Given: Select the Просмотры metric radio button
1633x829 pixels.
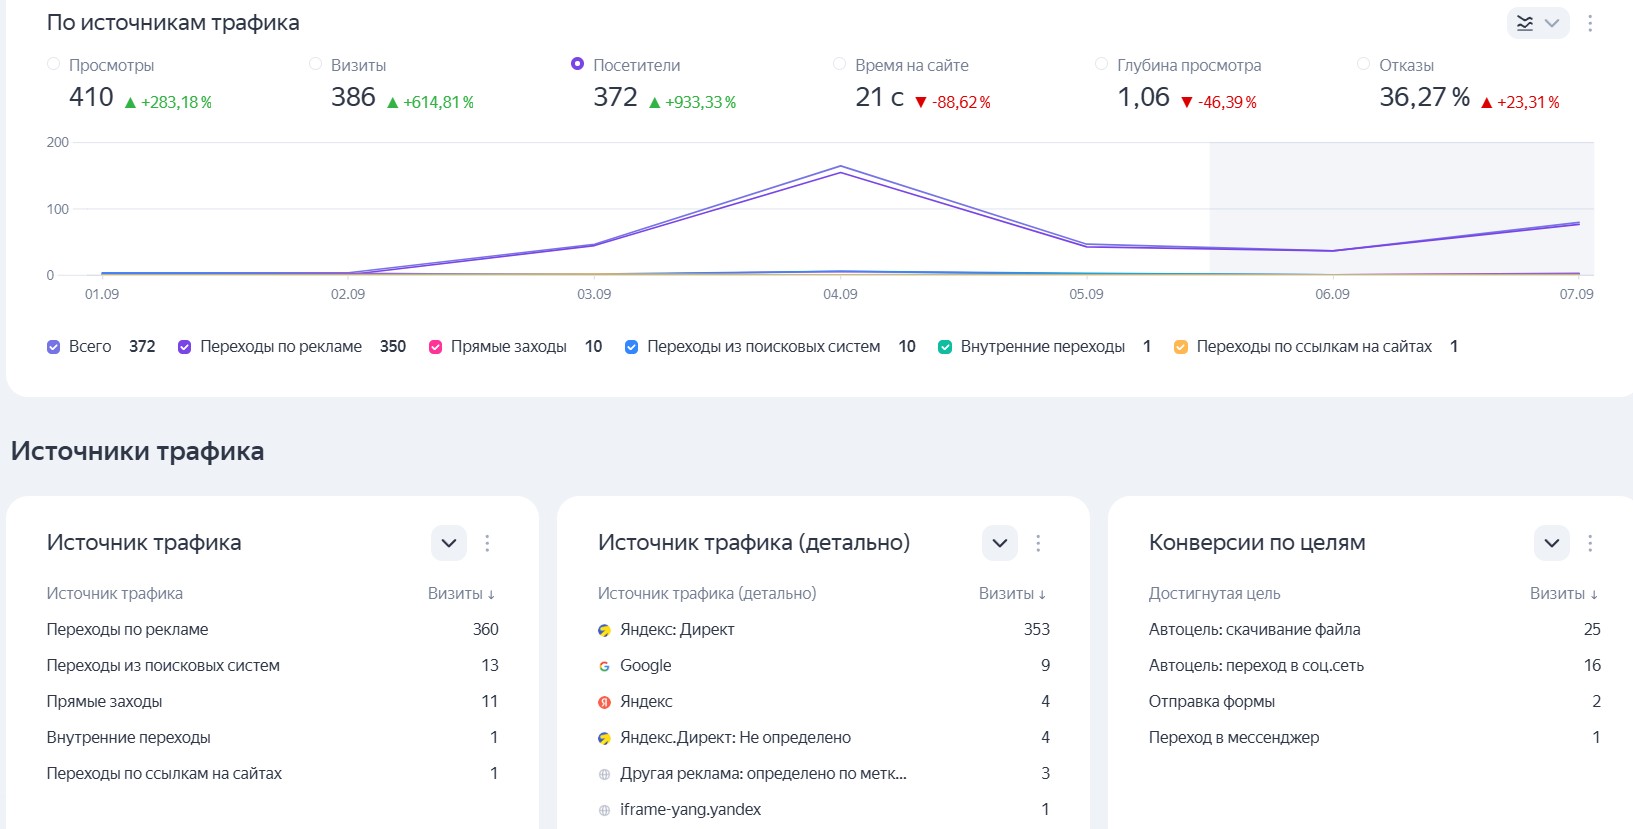Looking at the screenshot, I should click(54, 64).
